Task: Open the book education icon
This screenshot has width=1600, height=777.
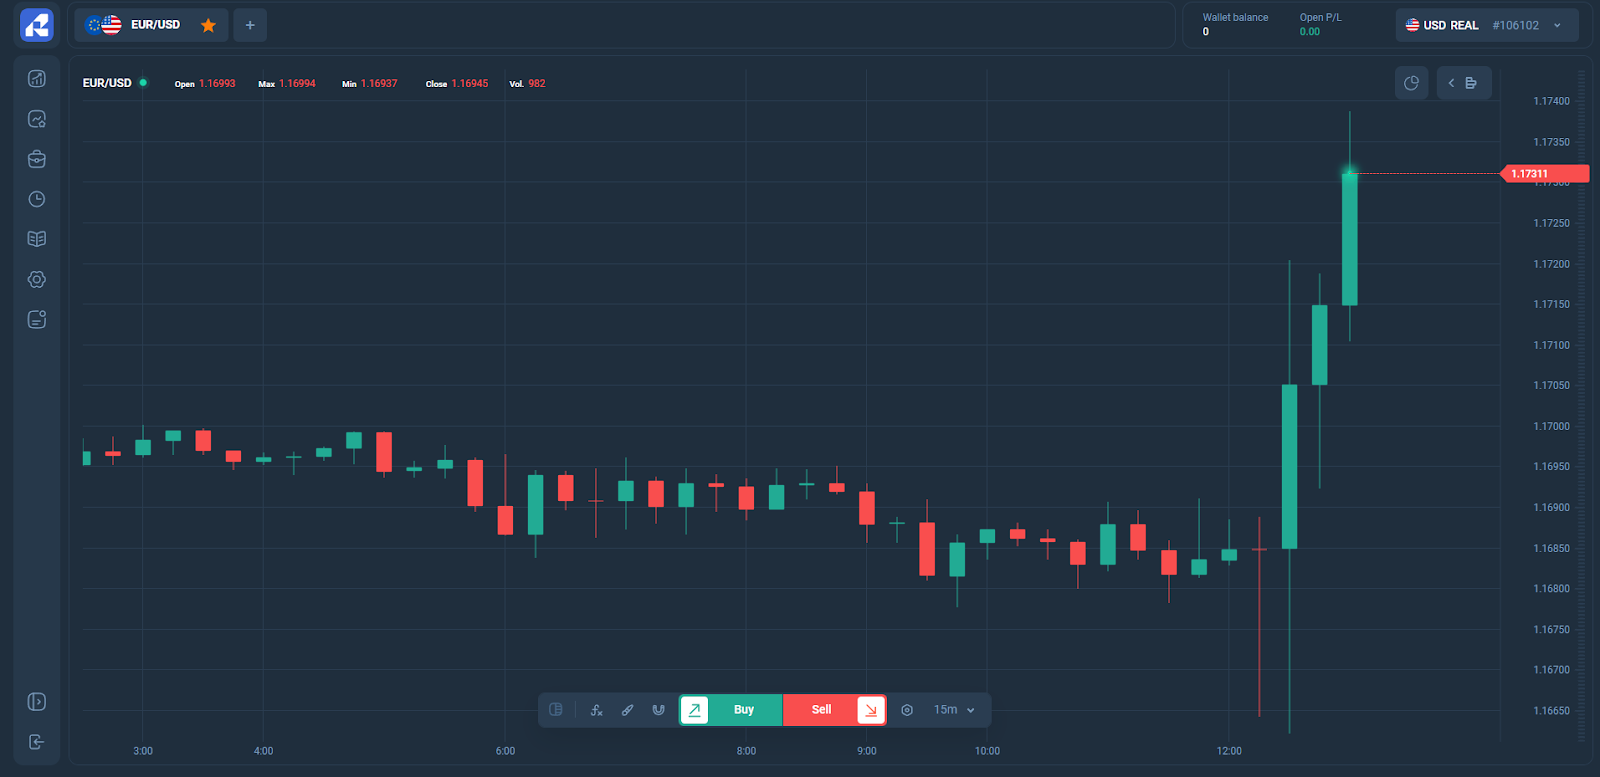Action: click(x=37, y=239)
